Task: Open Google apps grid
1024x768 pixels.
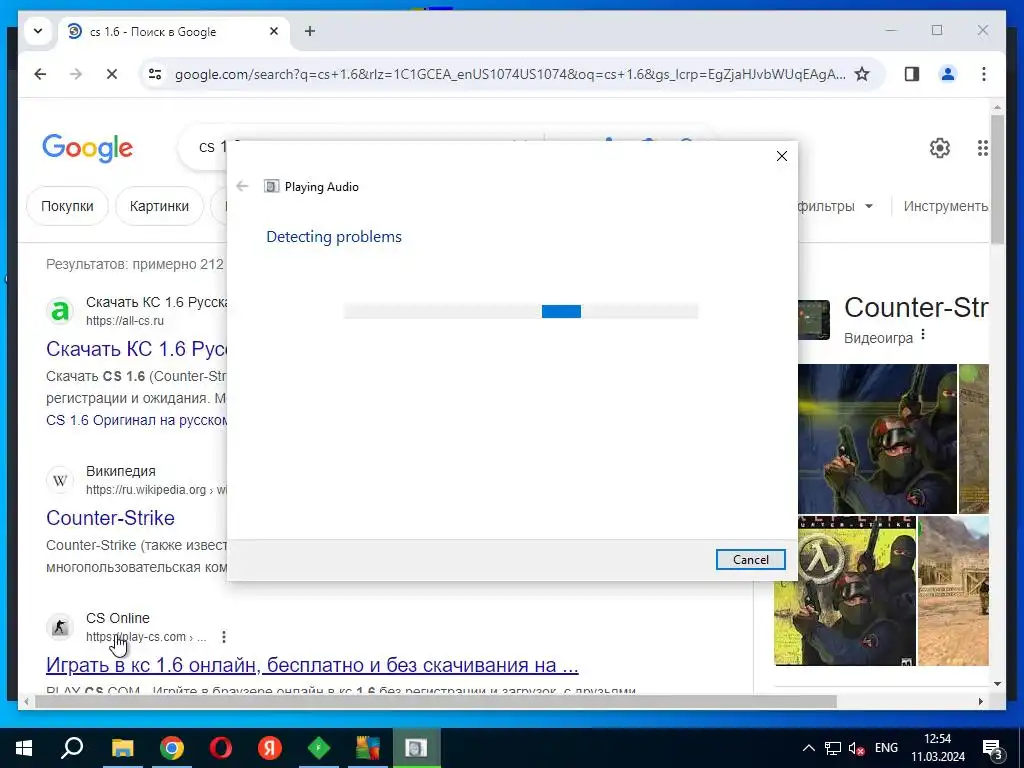Action: (x=982, y=148)
